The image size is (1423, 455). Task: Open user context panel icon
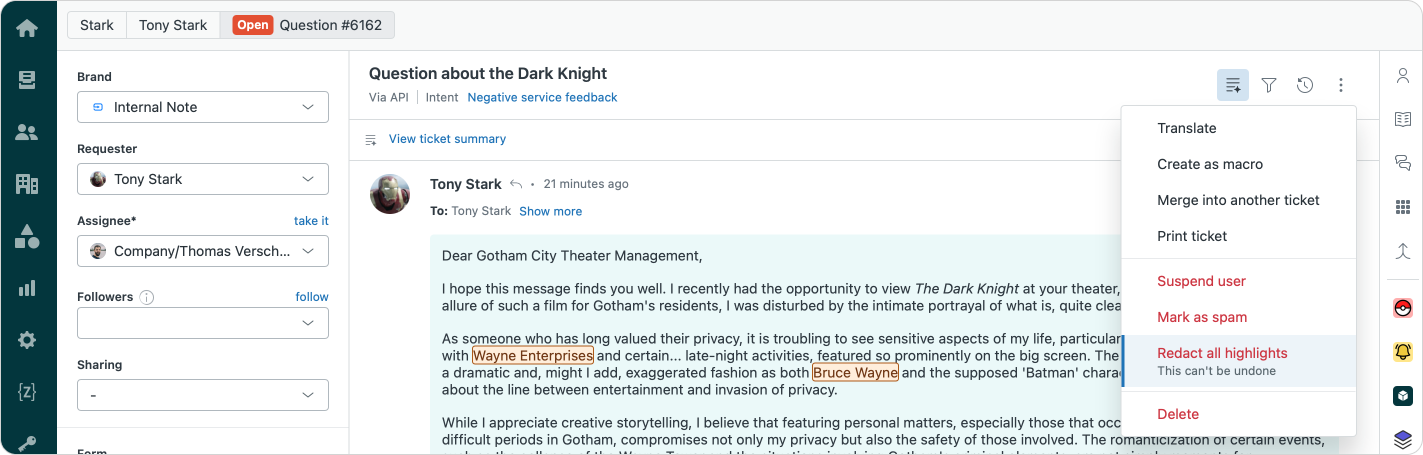tap(1402, 76)
